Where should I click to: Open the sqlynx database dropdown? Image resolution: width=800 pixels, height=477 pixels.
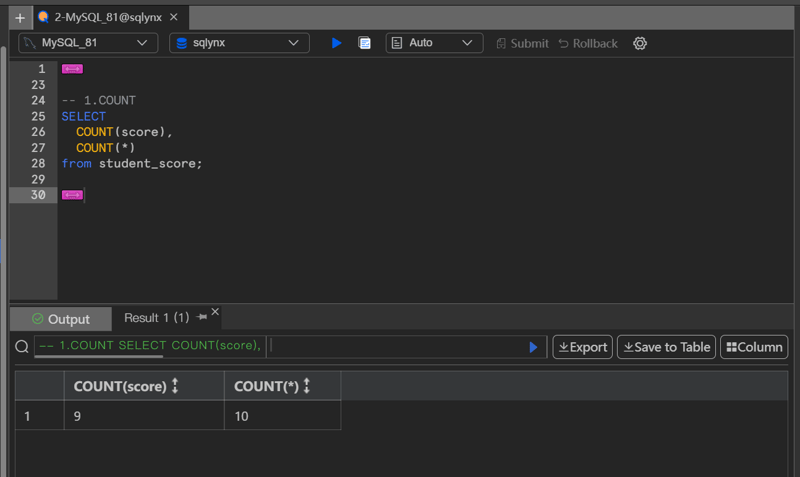click(239, 43)
